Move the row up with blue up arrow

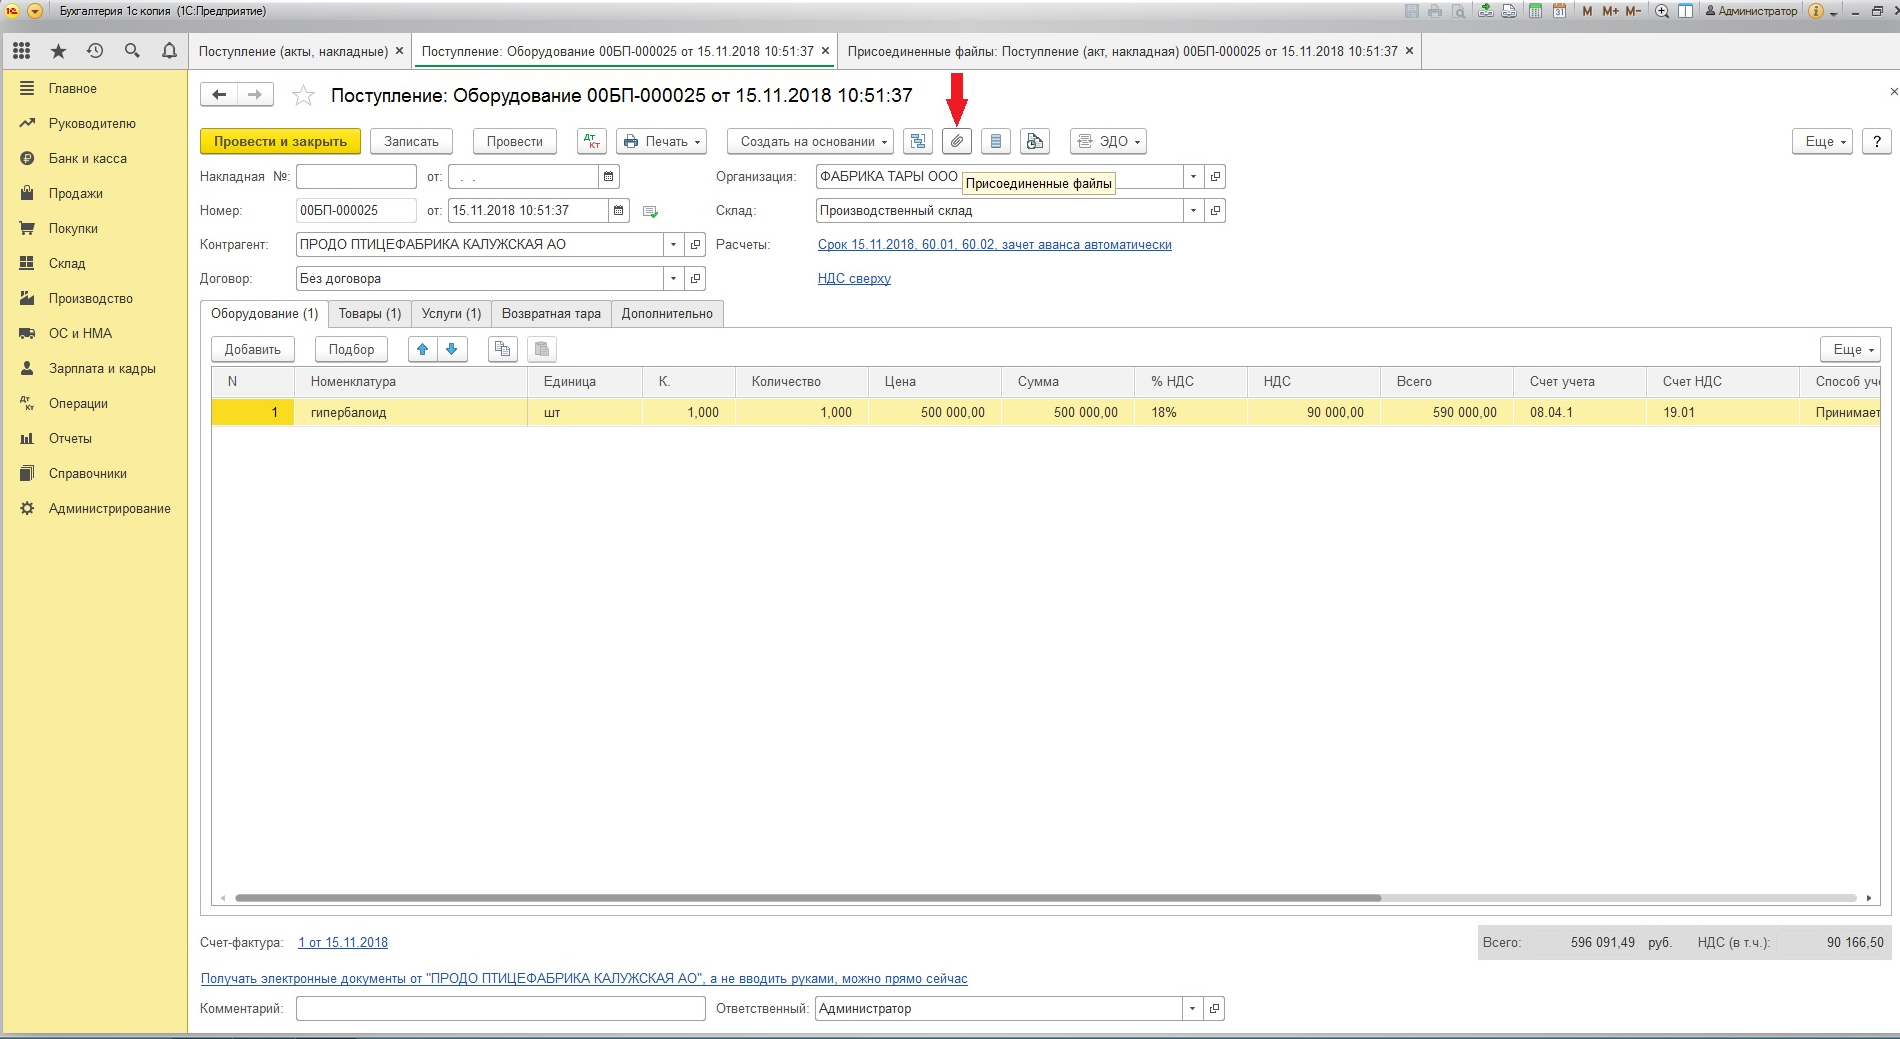click(423, 349)
